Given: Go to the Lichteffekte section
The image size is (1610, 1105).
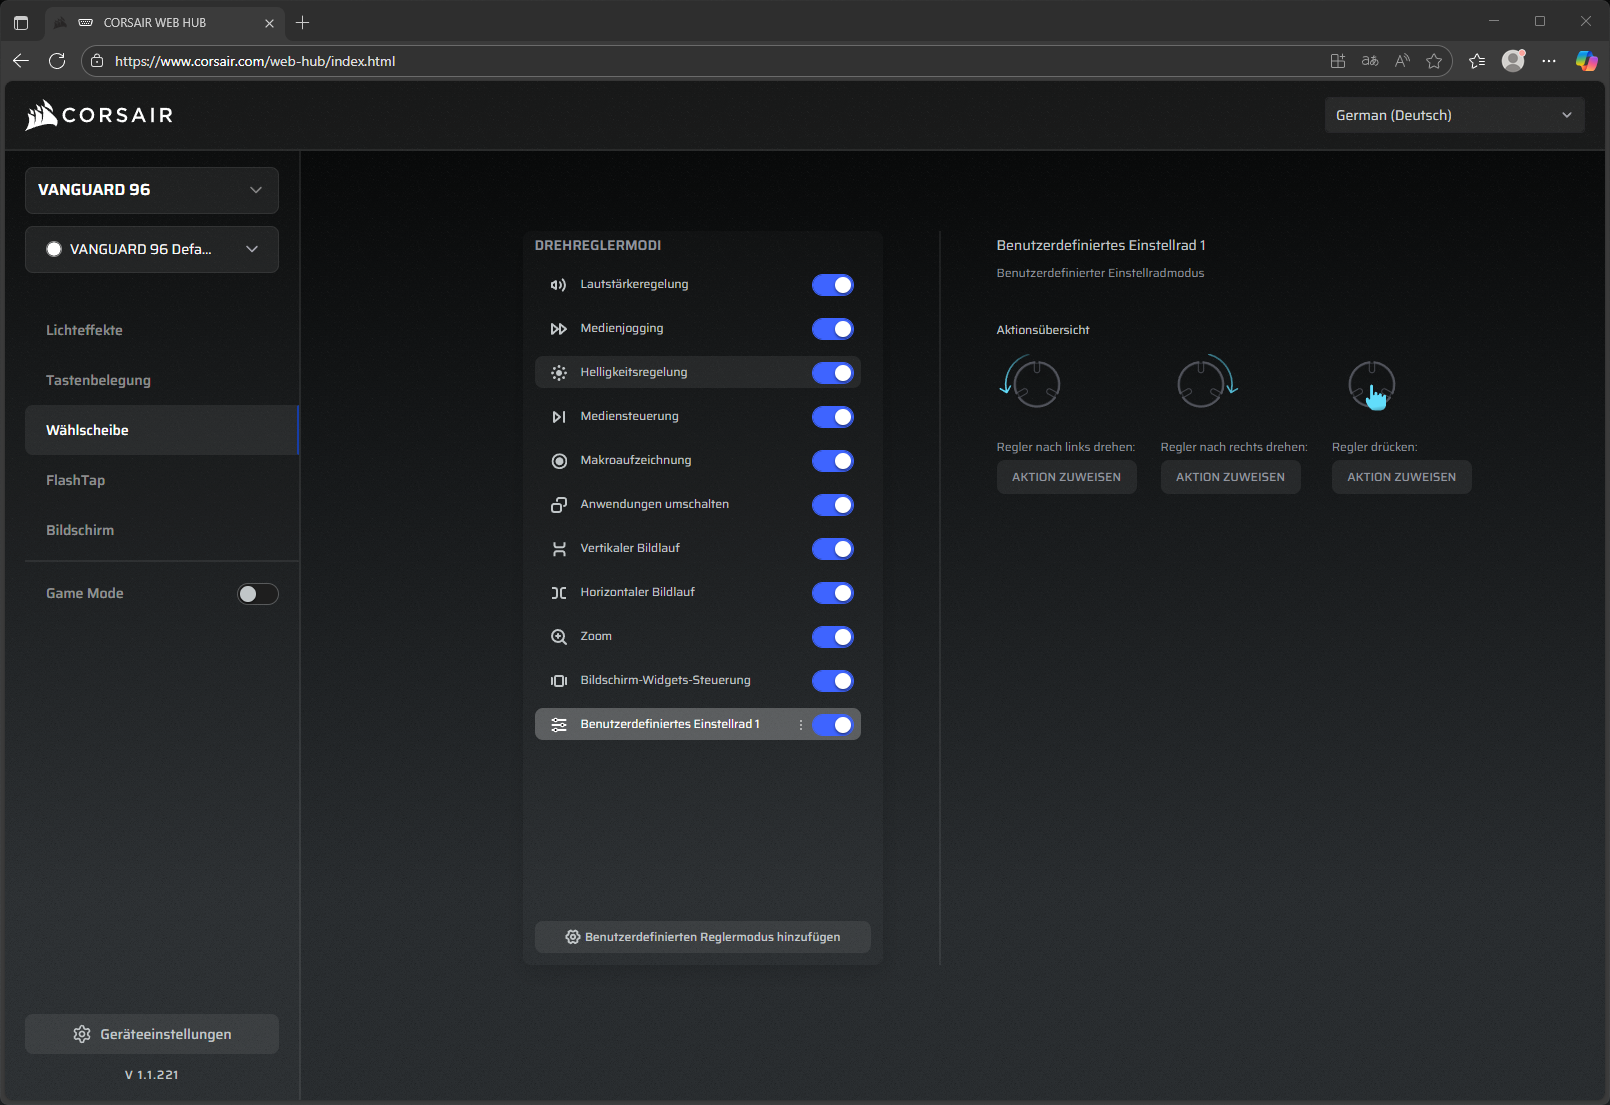Looking at the screenshot, I should pos(84,330).
